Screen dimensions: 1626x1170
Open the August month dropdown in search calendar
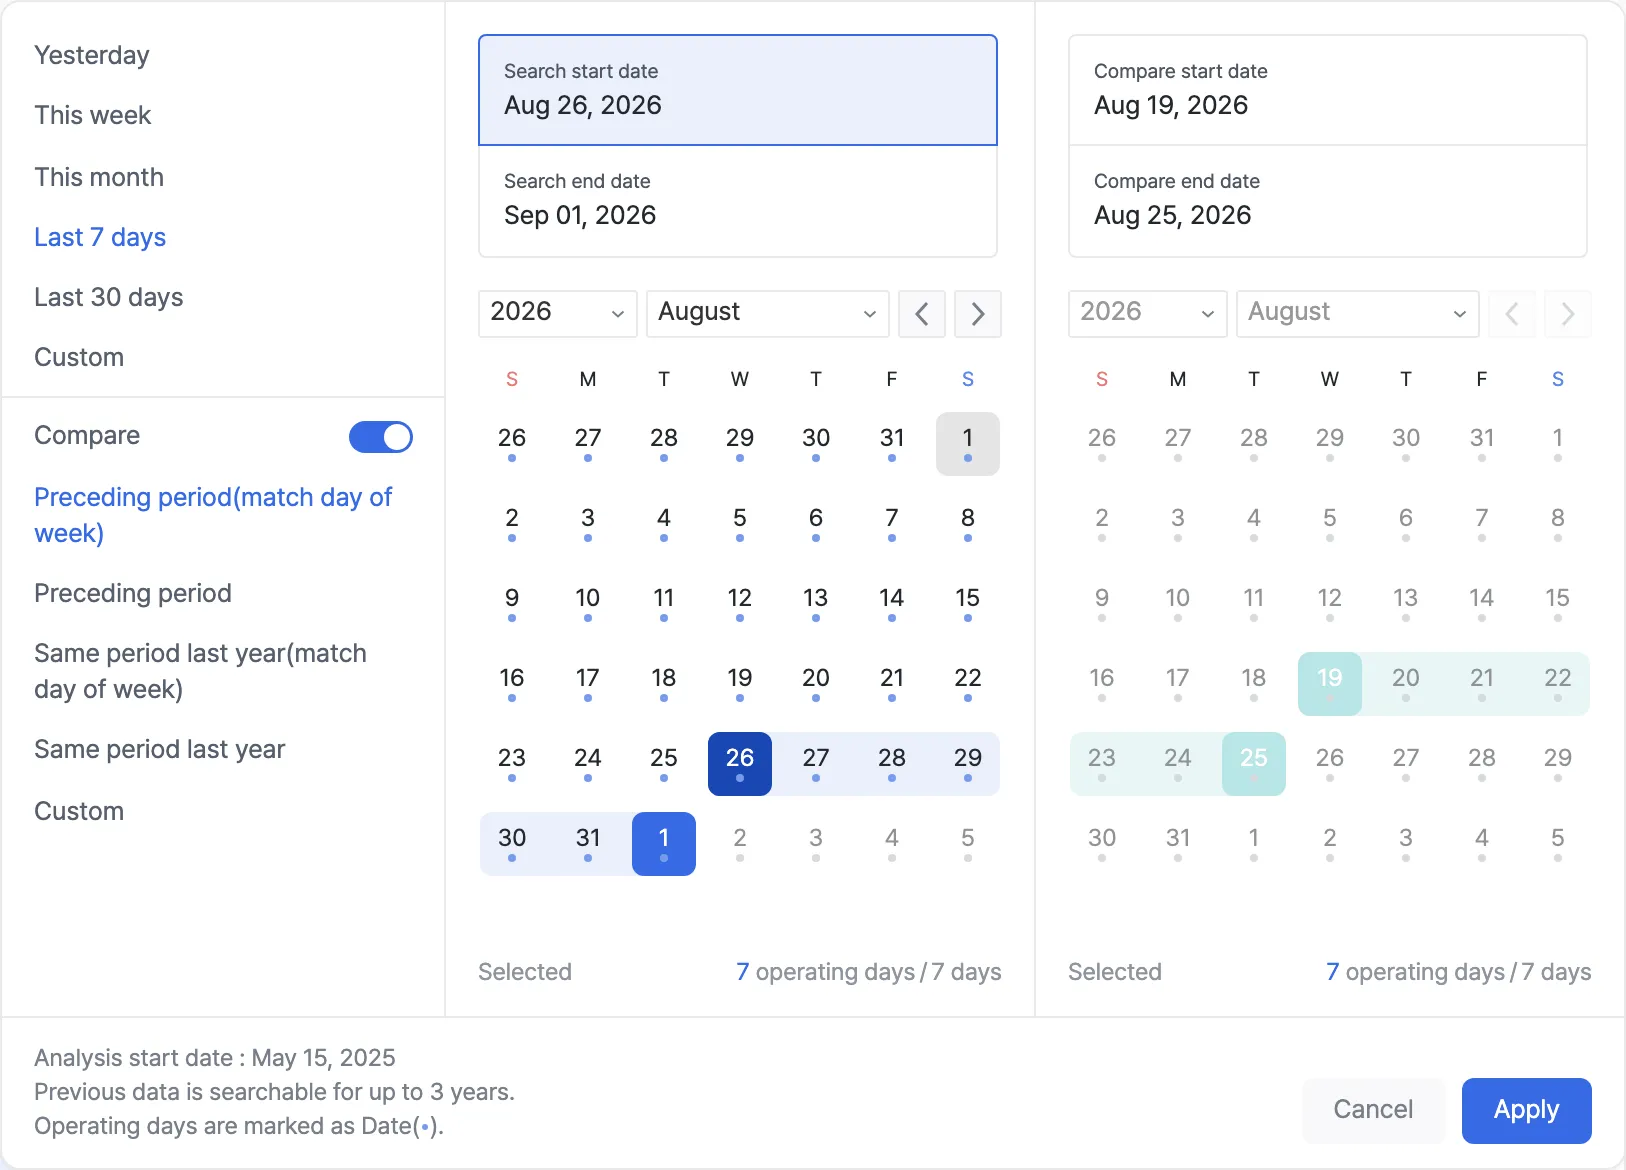pos(768,314)
